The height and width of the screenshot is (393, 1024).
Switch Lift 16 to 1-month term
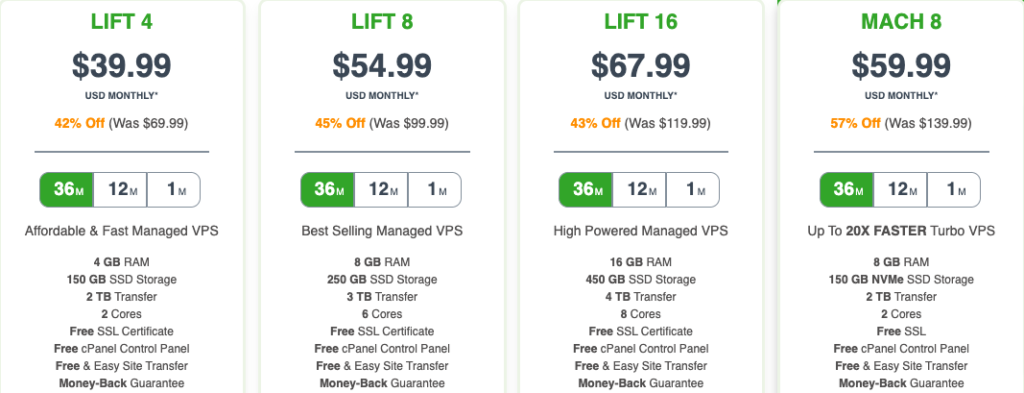coord(693,190)
